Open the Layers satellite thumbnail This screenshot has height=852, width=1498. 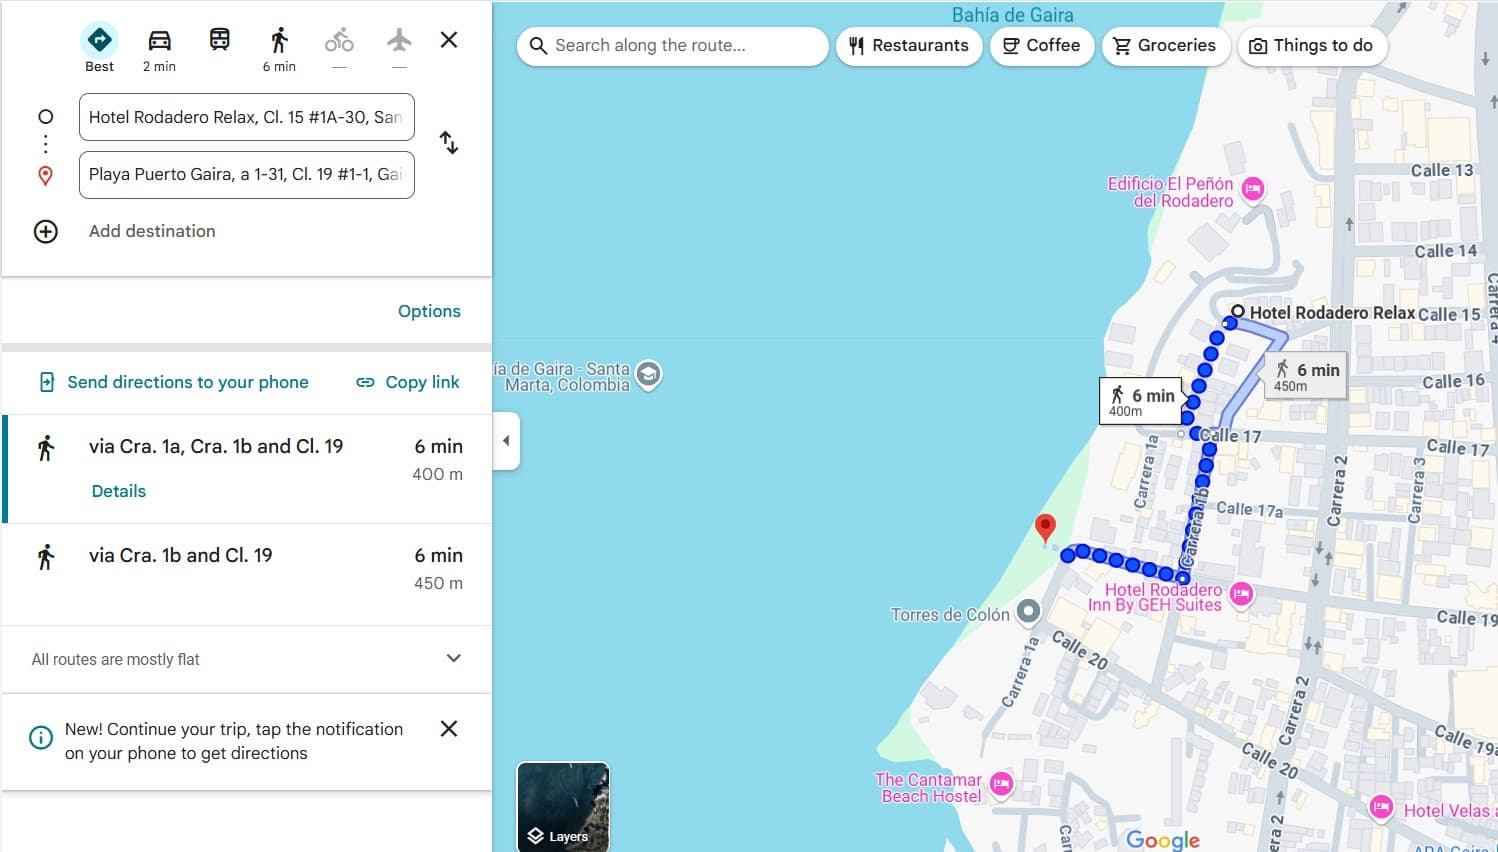coord(563,807)
